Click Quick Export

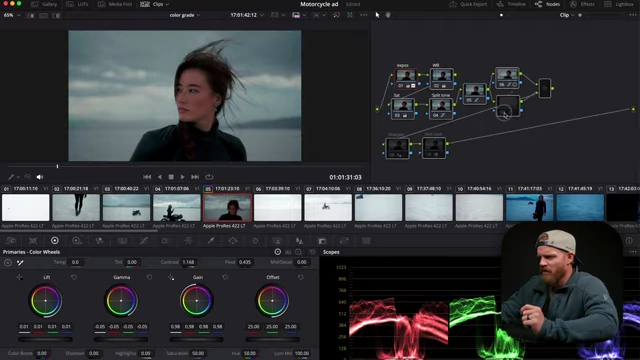point(468,4)
